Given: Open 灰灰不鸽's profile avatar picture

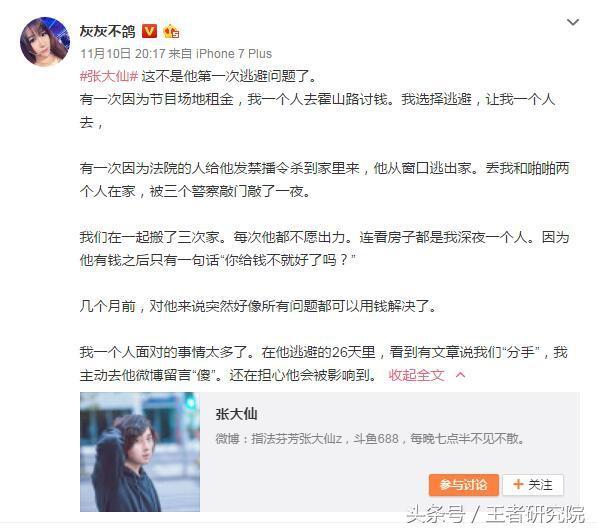Looking at the screenshot, I should coord(45,42).
